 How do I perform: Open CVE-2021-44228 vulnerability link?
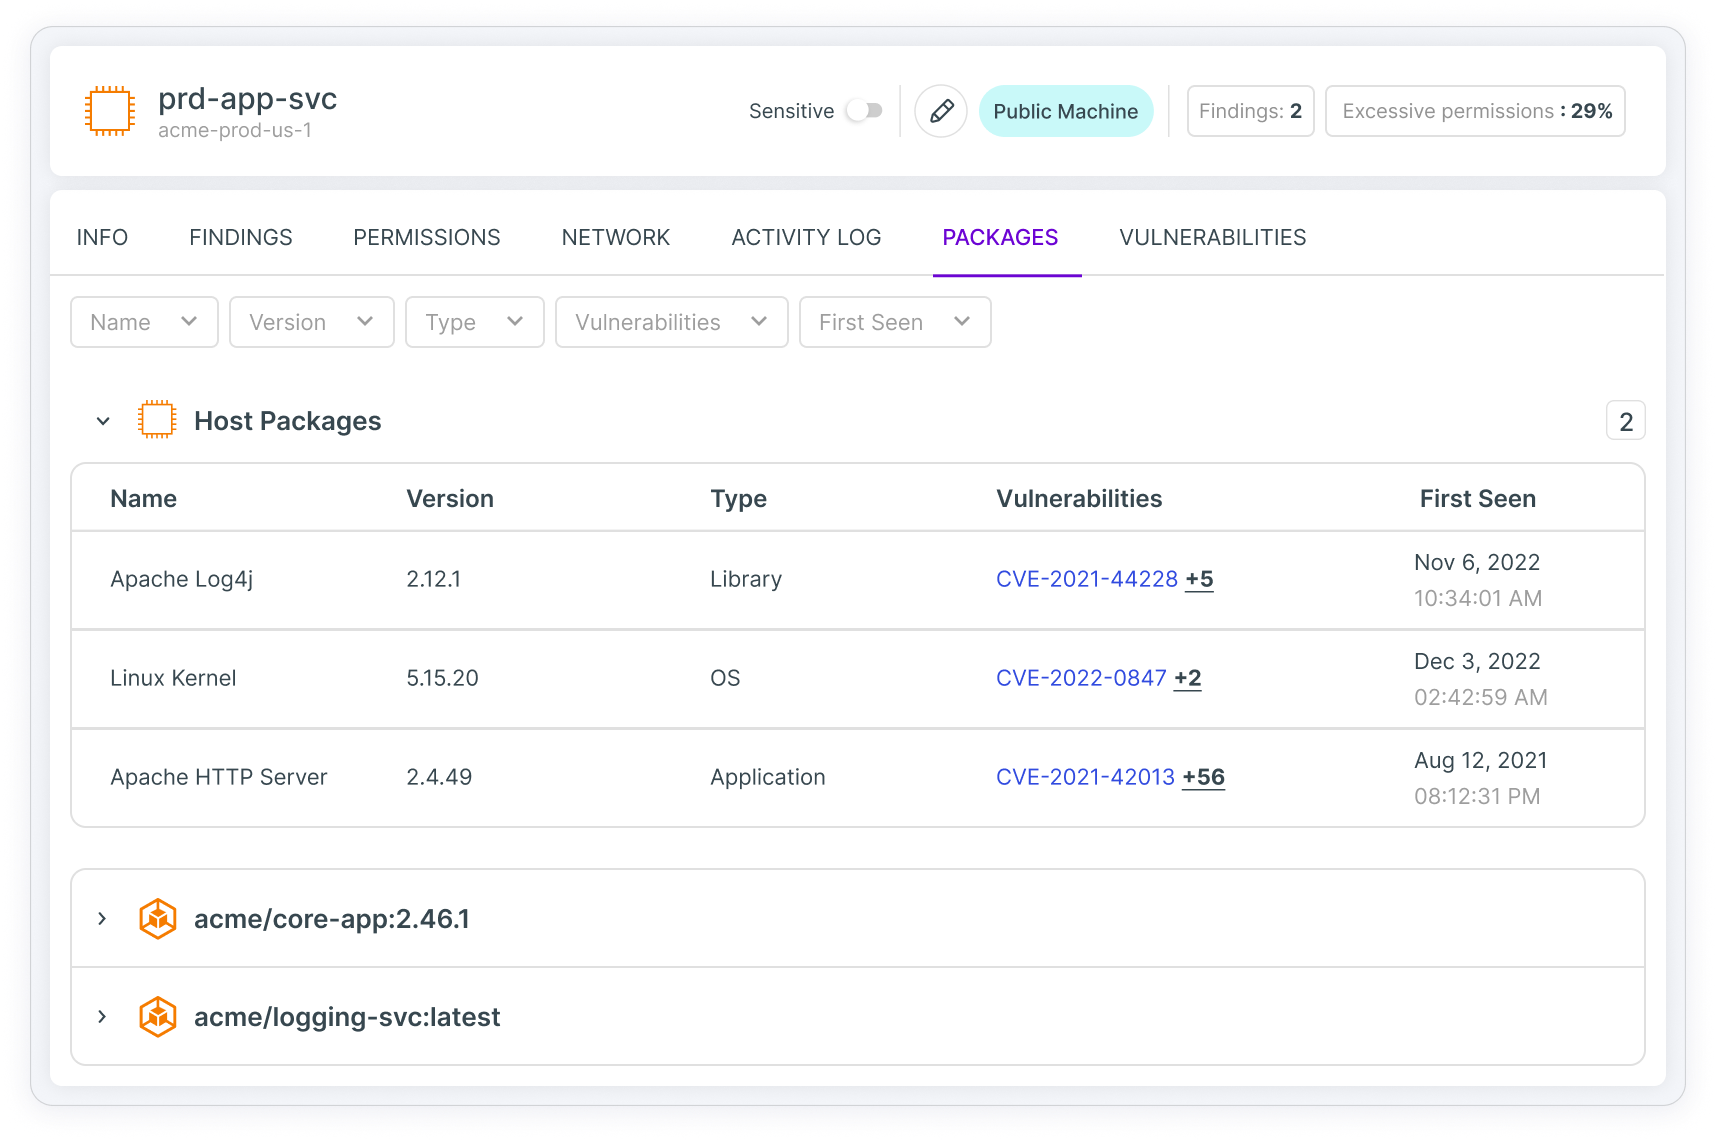[1086, 579]
